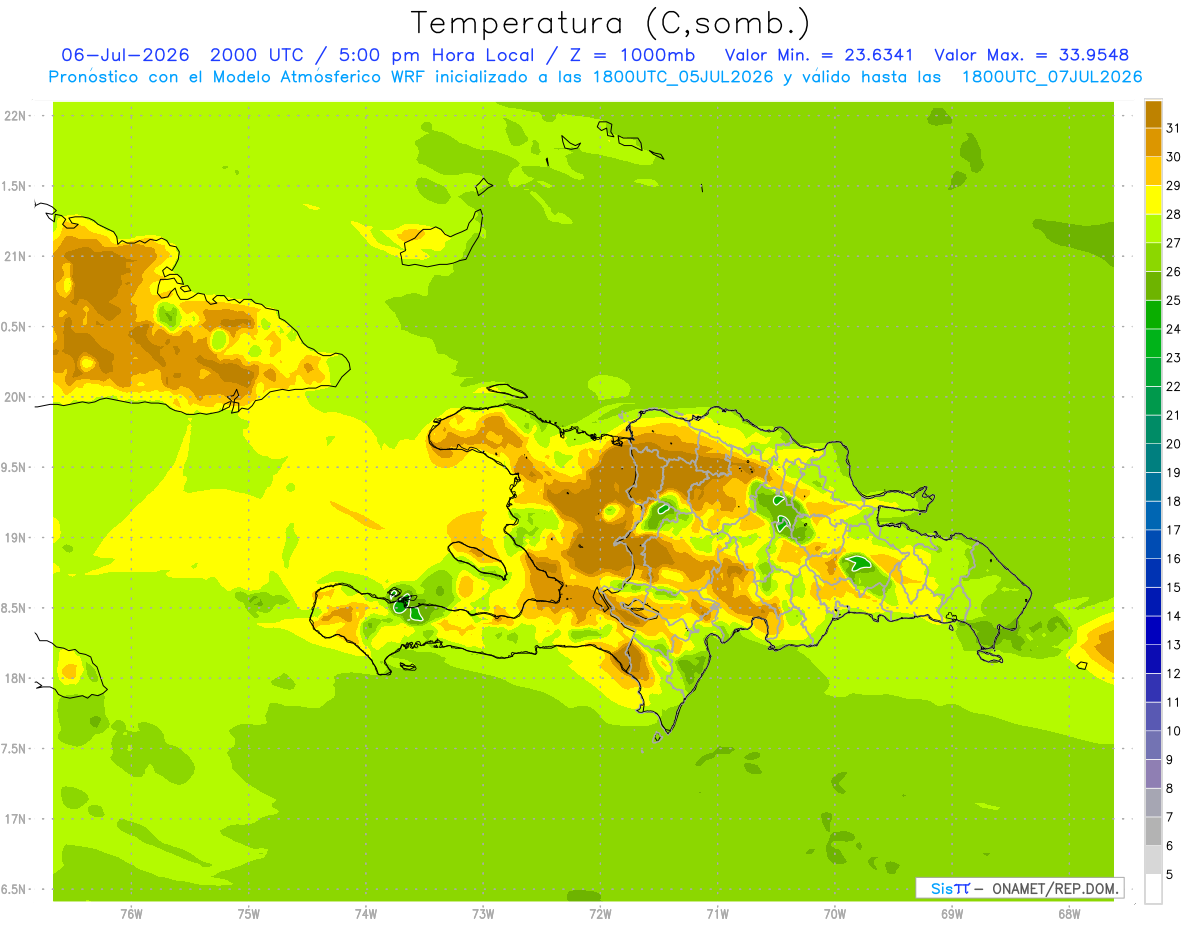Viewport: 1200px width, 927px height.
Task: Click the '68W' longitude label
Action: (1068, 913)
